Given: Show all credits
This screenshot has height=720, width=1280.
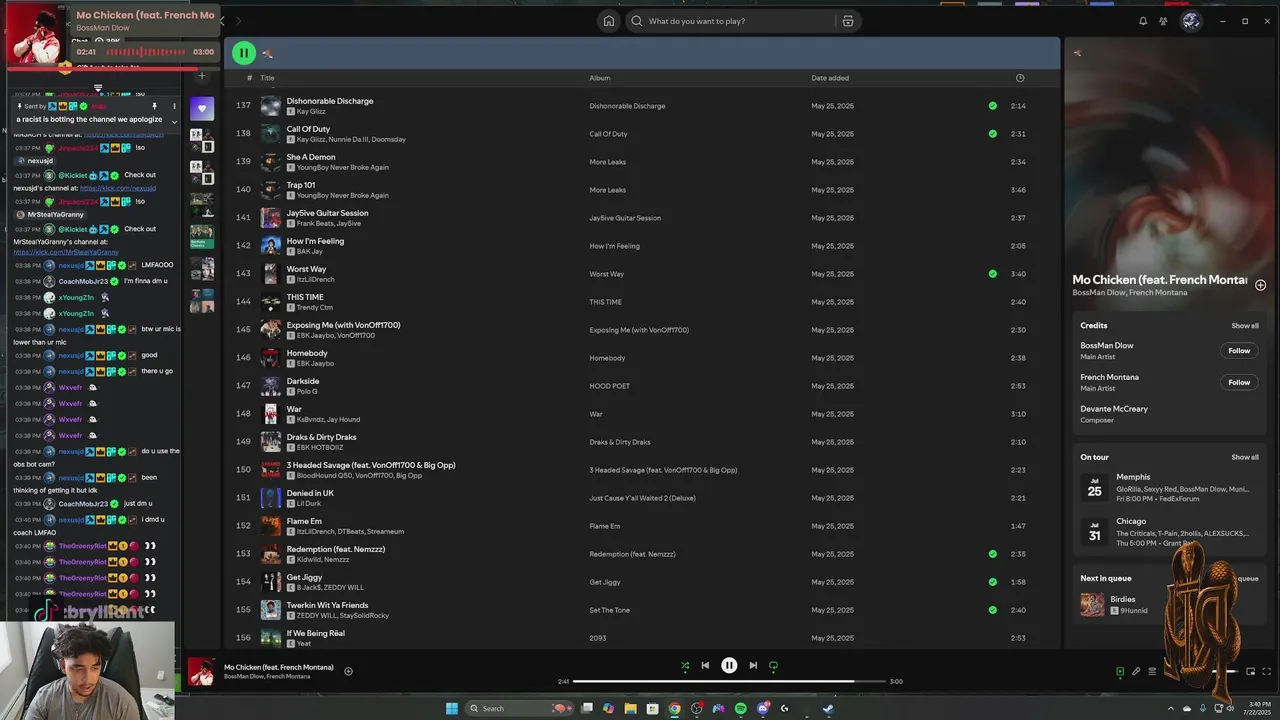Looking at the screenshot, I should (x=1245, y=326).
